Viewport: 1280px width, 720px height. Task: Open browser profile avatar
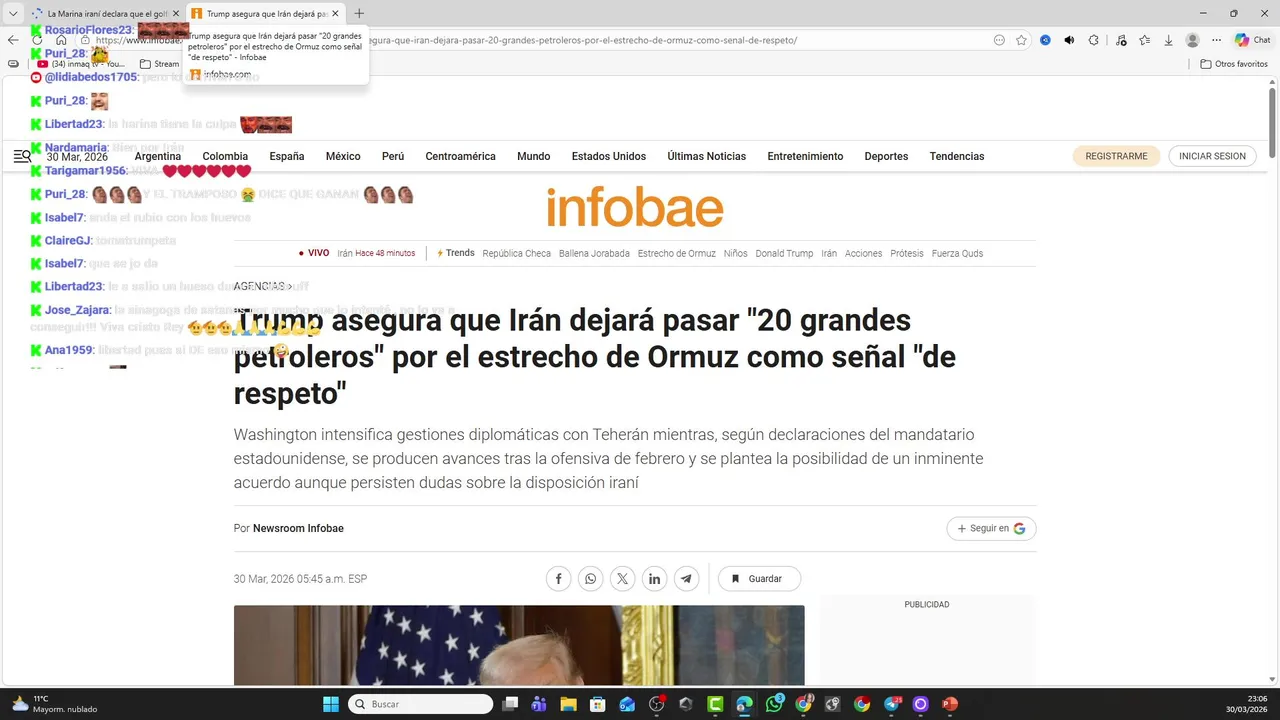[1192, 40]
